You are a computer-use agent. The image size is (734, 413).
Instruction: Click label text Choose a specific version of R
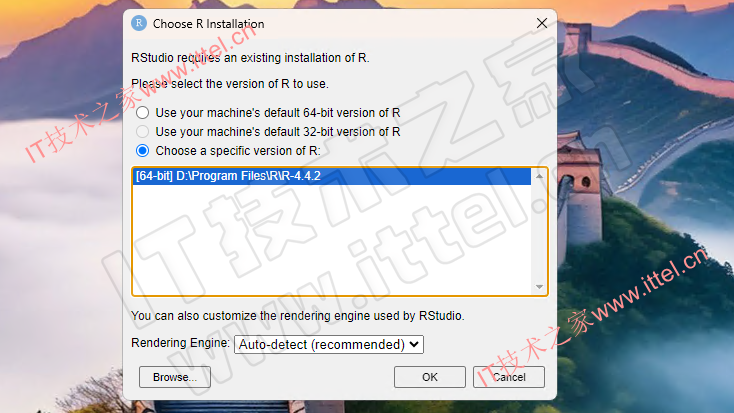click(x=238, y=151)
